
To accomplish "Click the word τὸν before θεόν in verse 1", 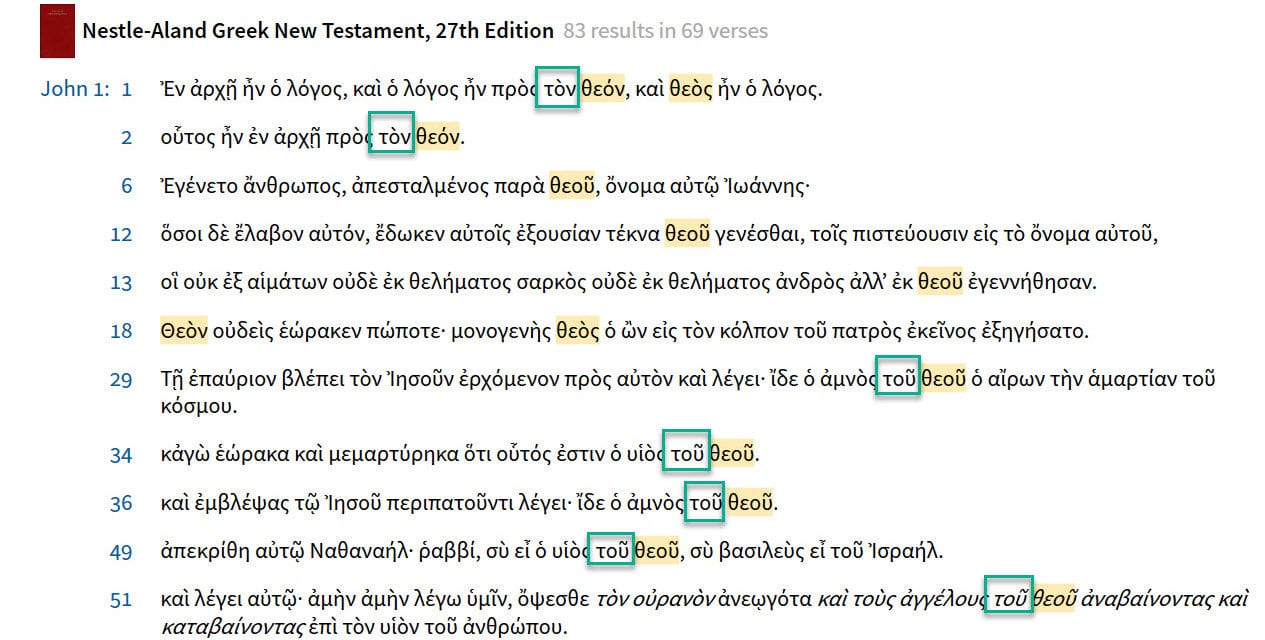I will (x=558, y=89).
